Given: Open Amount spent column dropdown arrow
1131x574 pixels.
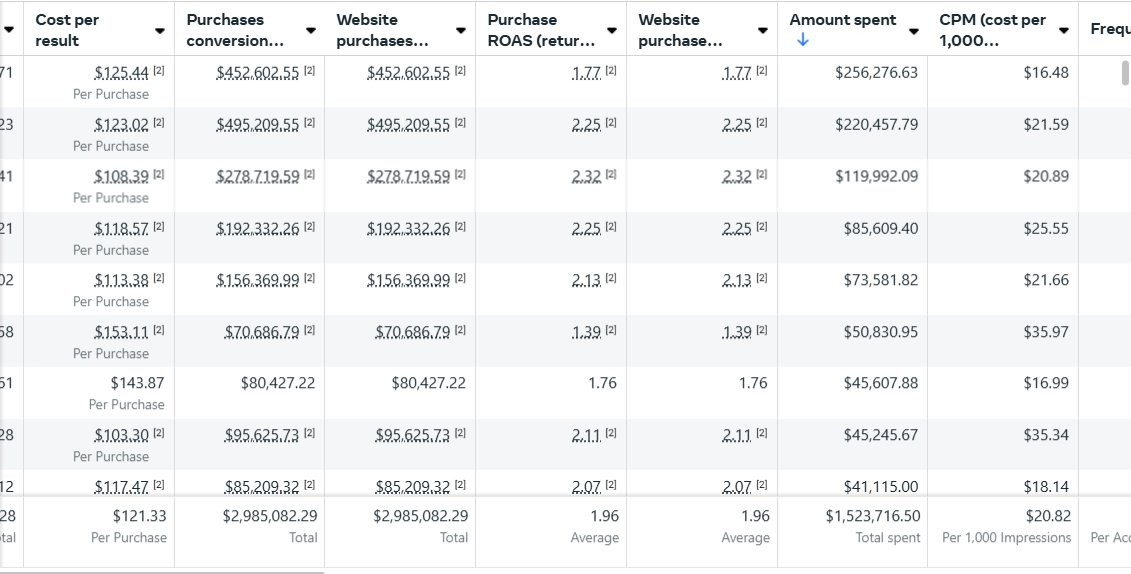Looking at the screenshot, I should tap(914, 30).
